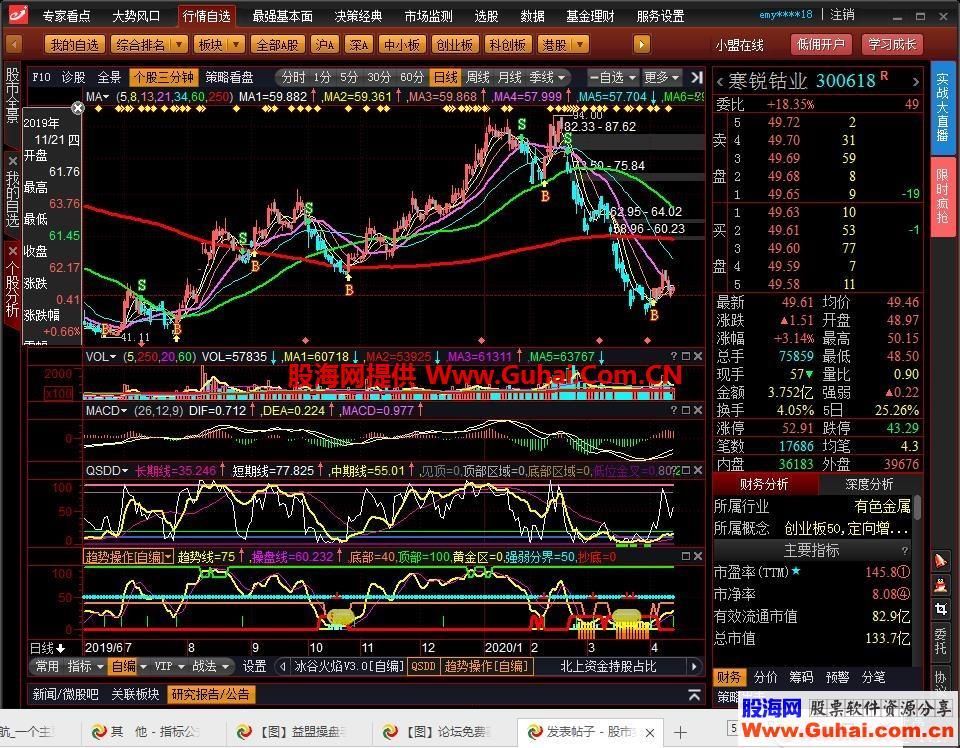Open the 更多 dropdown menu
Image resolution: width=960 pixels, height=748 pixels.
(660, 77)
